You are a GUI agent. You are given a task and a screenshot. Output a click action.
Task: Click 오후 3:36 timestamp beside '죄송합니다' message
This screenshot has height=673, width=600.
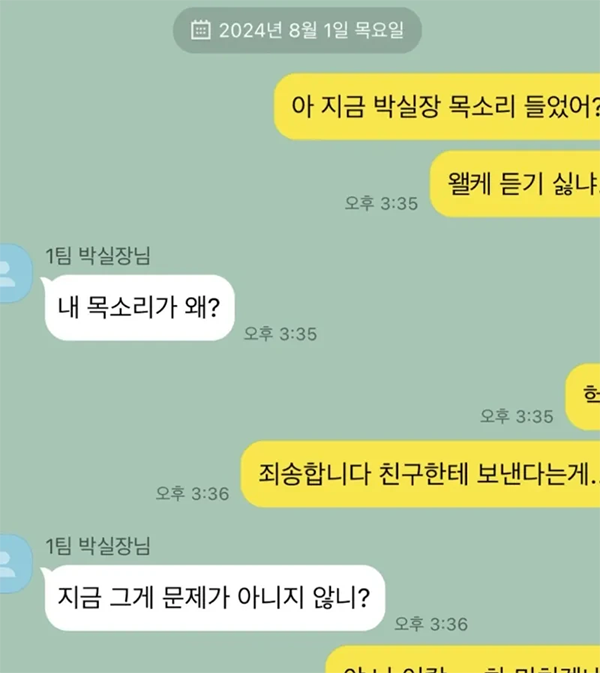pos(192,494)
